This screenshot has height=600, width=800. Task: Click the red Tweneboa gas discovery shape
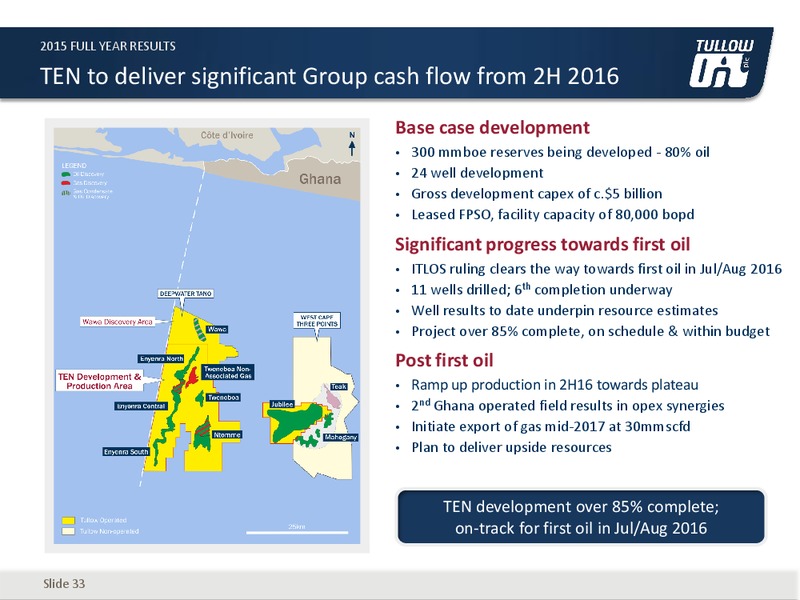pyautogui.click(x=192, y=377)
